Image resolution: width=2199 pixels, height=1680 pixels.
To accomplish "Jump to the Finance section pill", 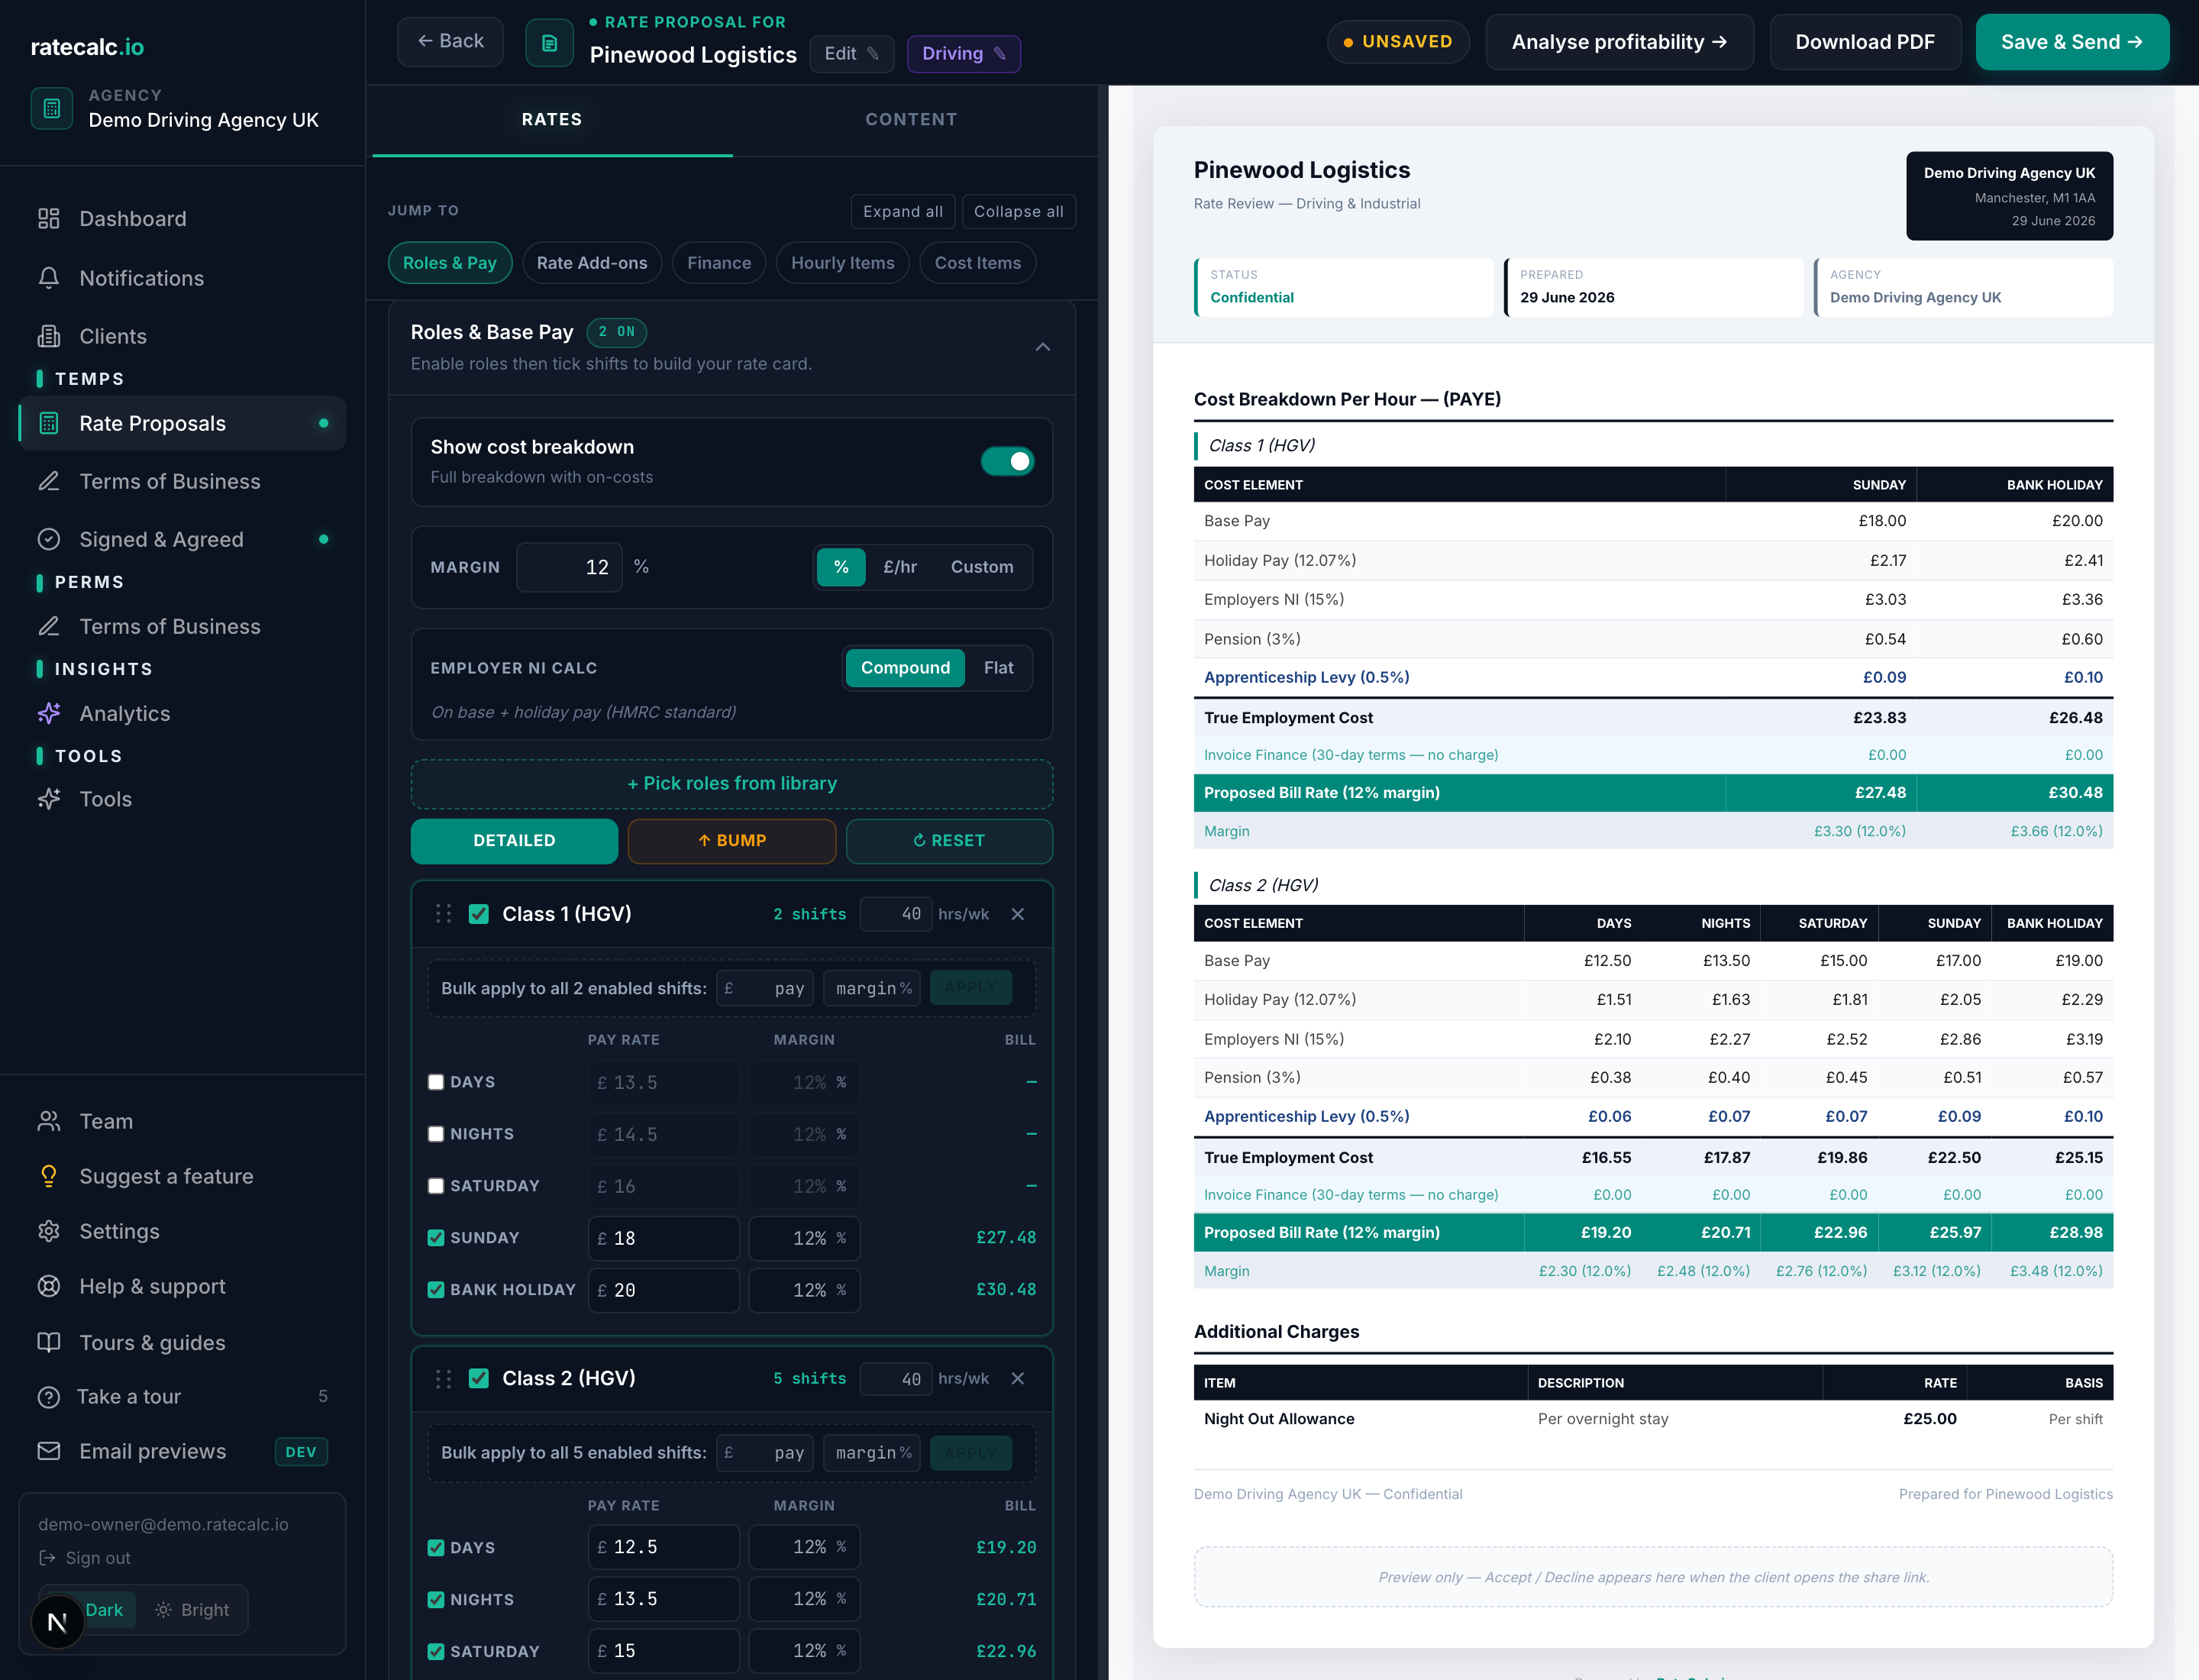I will (x=719, y=263).
